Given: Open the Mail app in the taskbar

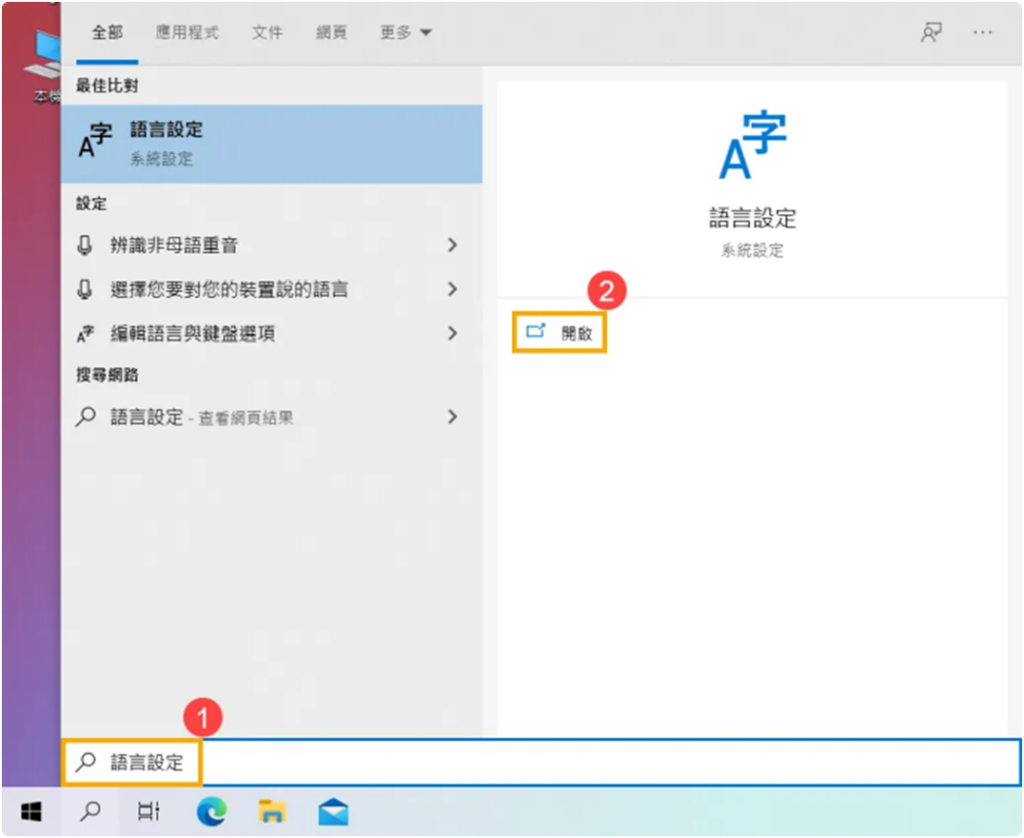Looking at the screenshot, I should coord(333,810).
